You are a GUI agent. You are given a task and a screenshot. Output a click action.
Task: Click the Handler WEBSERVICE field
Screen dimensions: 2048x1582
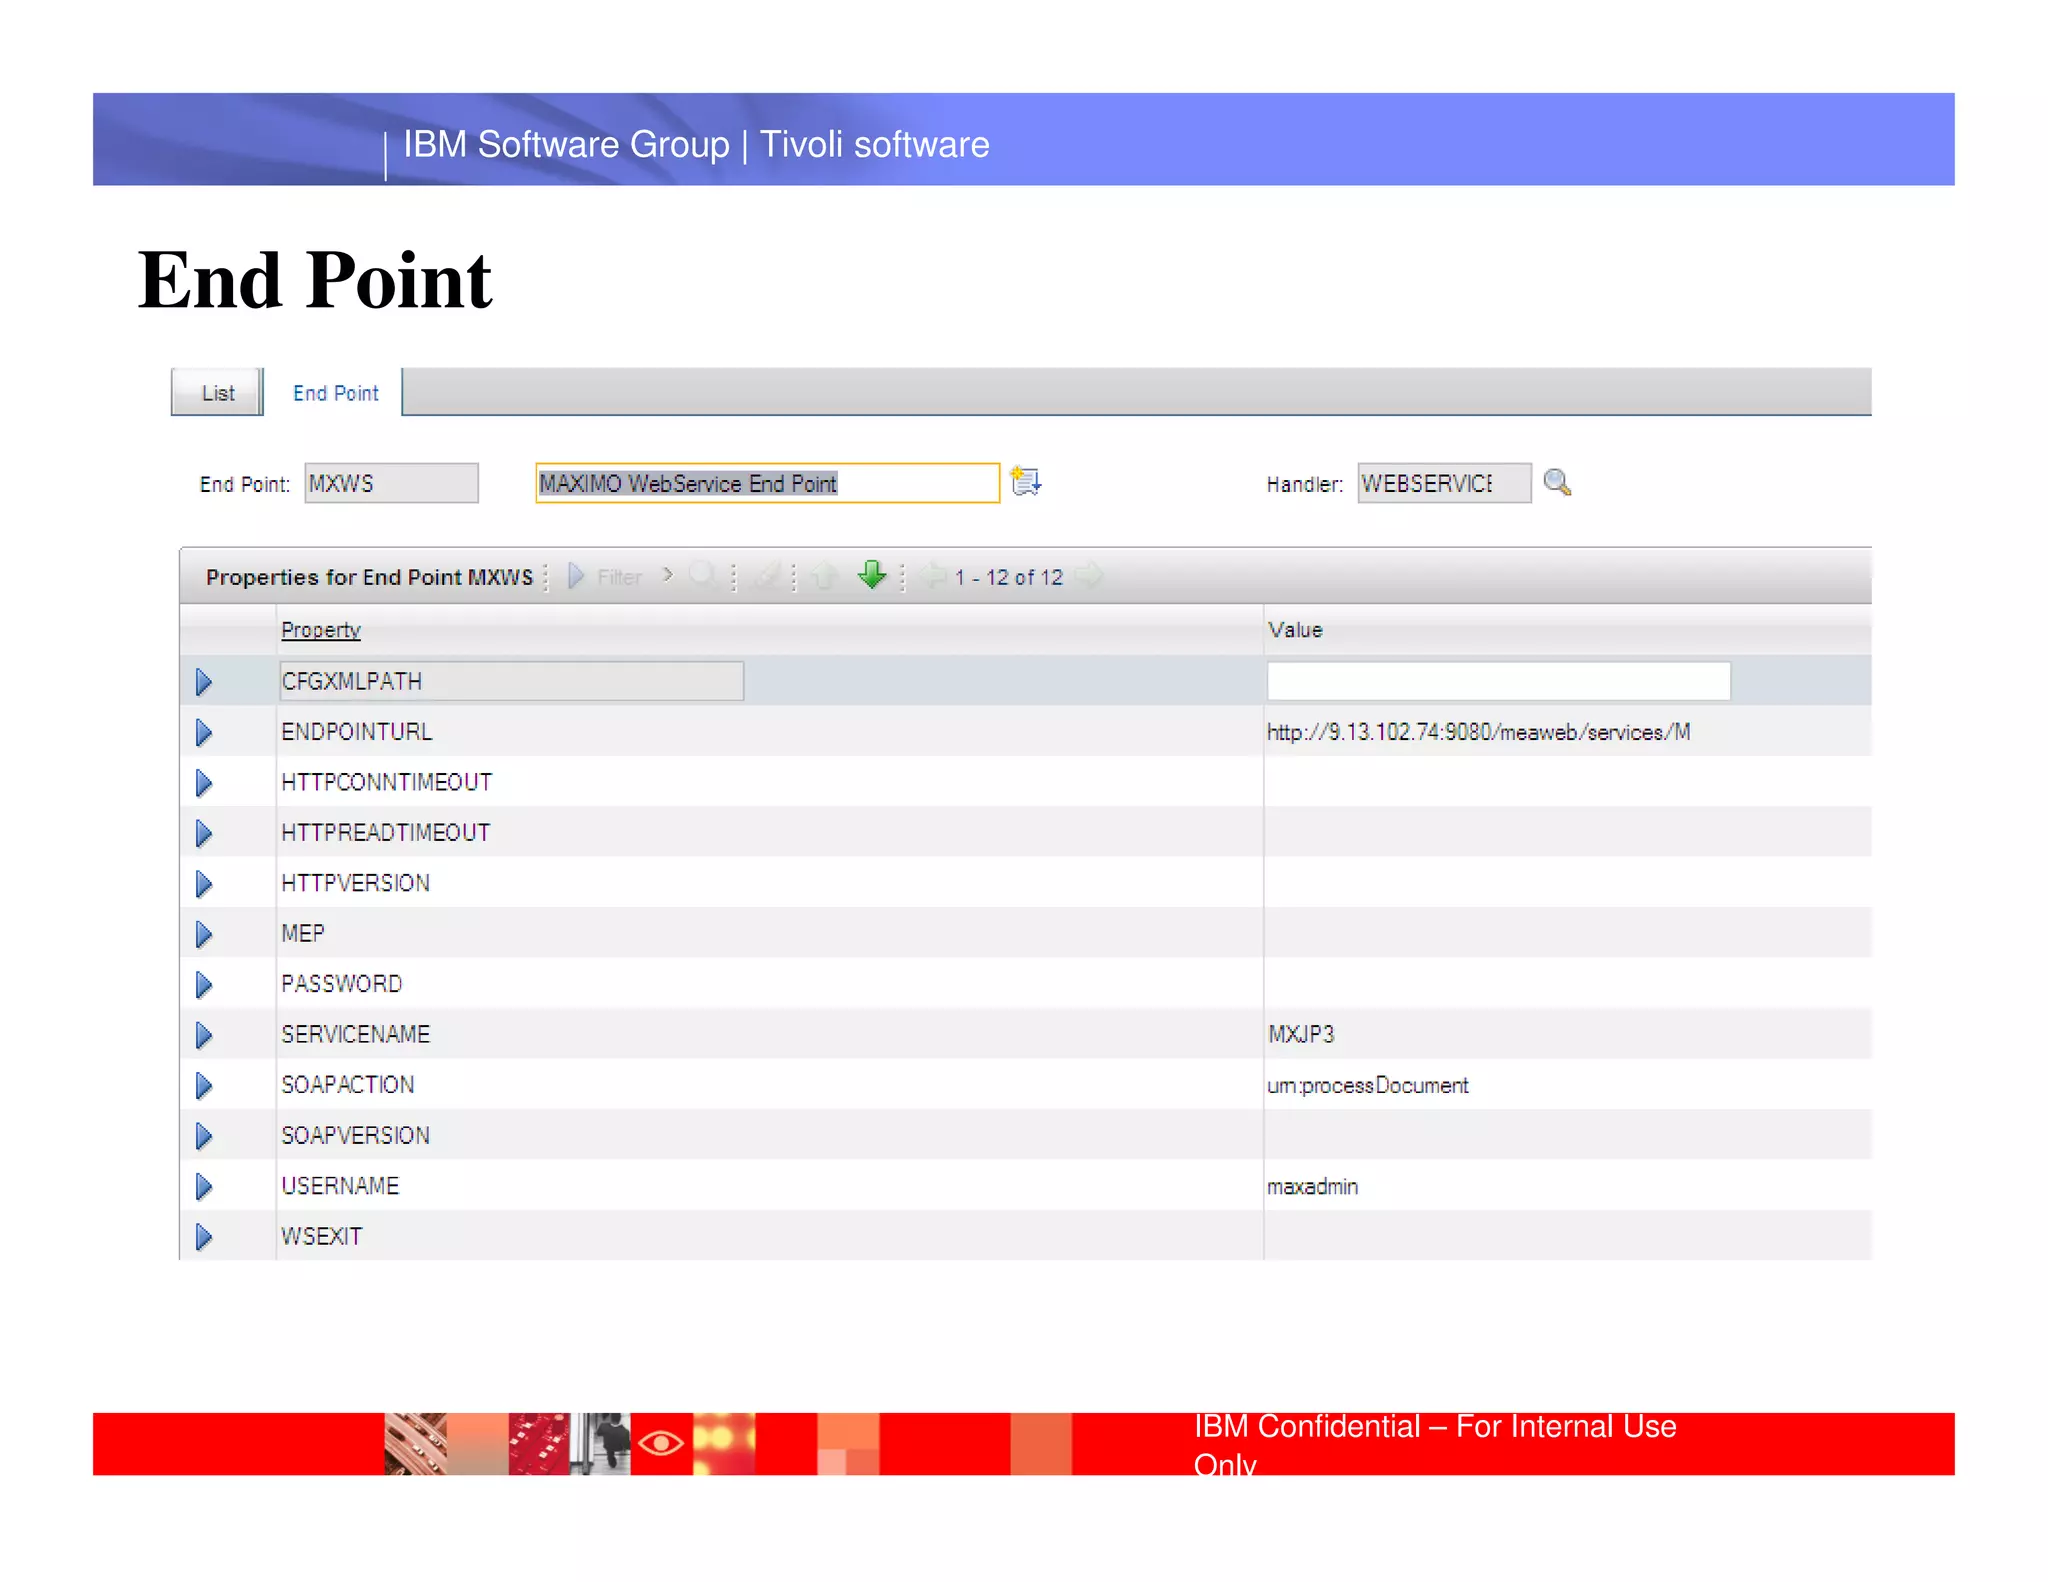click(1443, 483)
